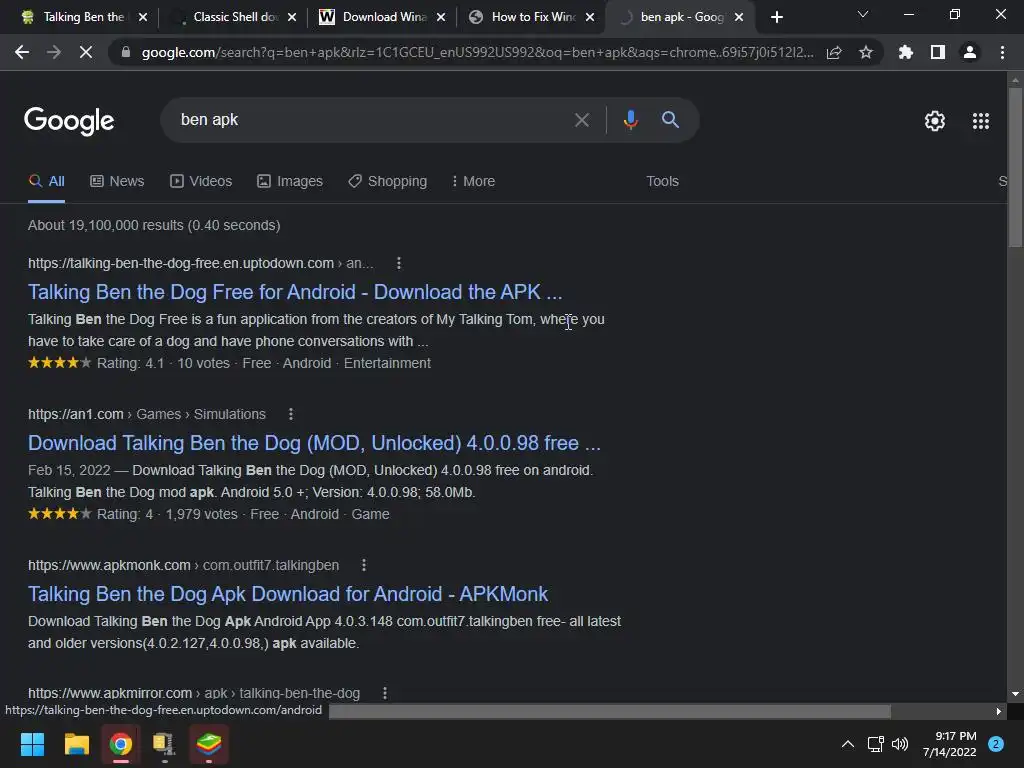
Task: Click the vertical page scrollbar thumb
Action: [1015, 167]
